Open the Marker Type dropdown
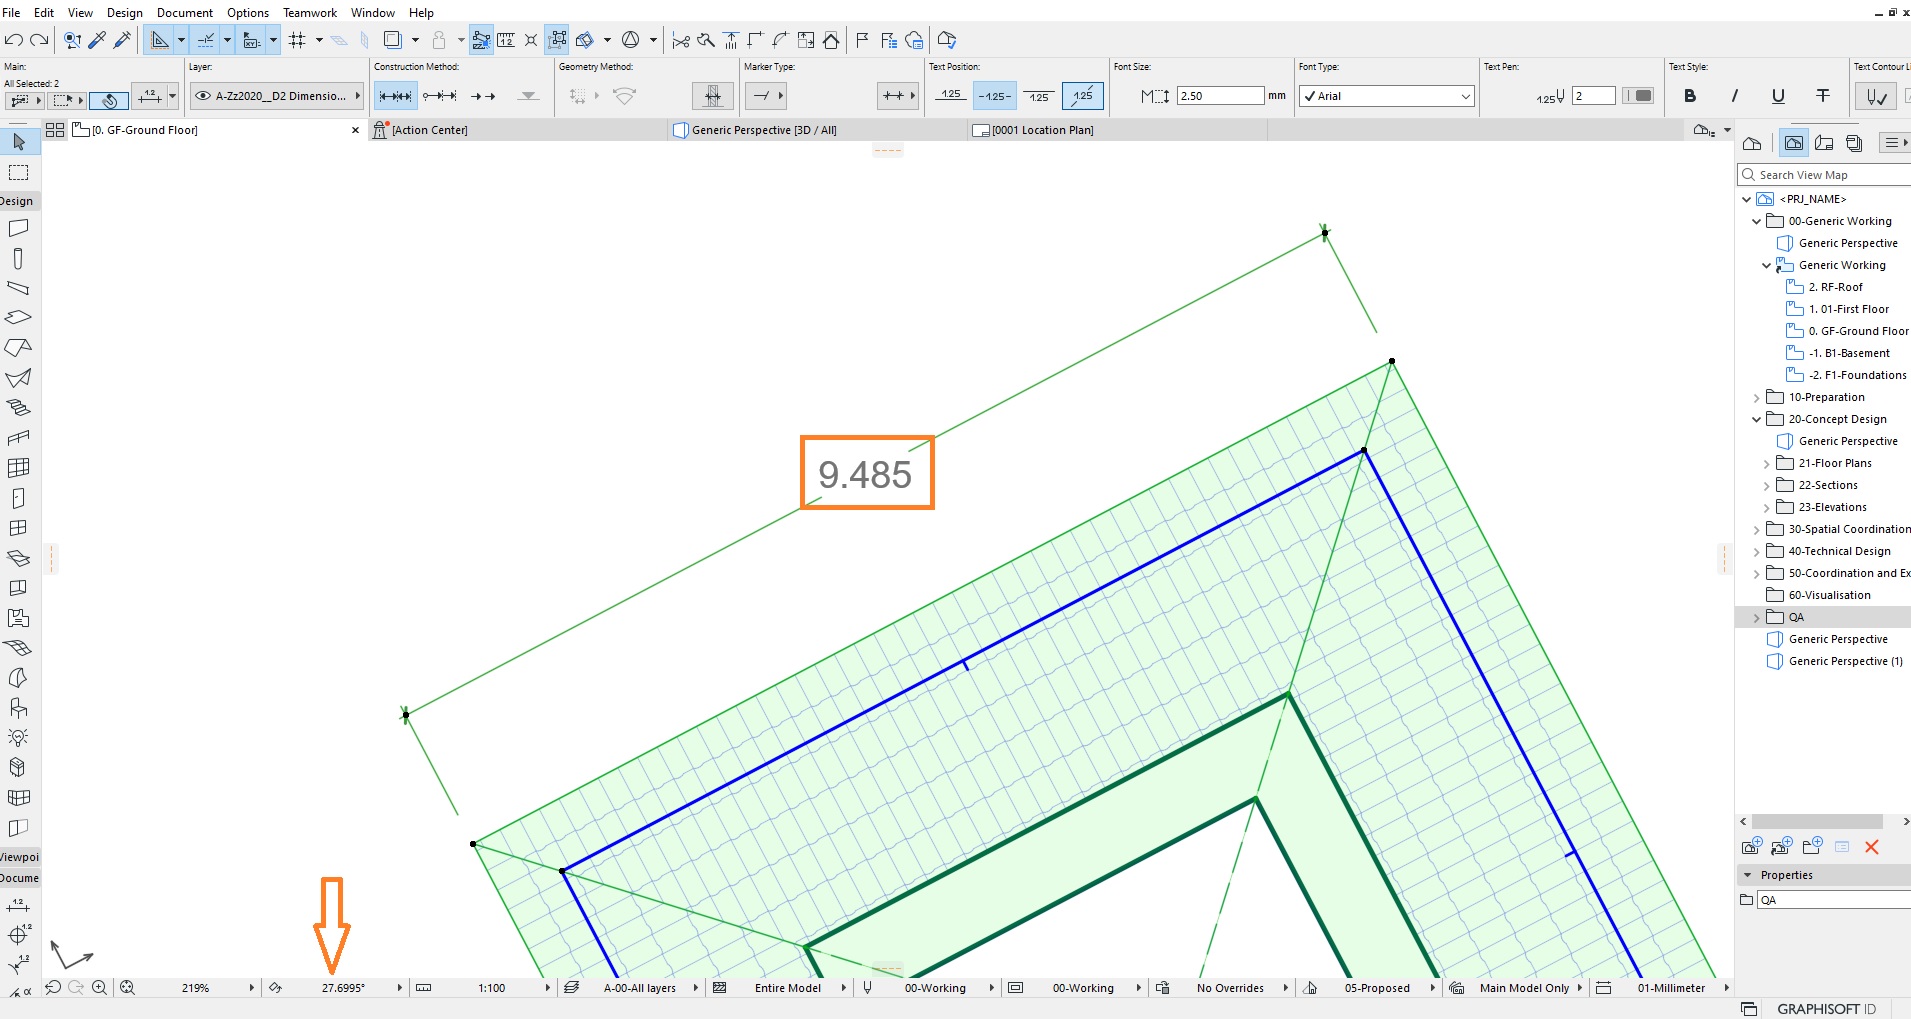This screenshot has height=1019, width=1911. coord(766,96)
